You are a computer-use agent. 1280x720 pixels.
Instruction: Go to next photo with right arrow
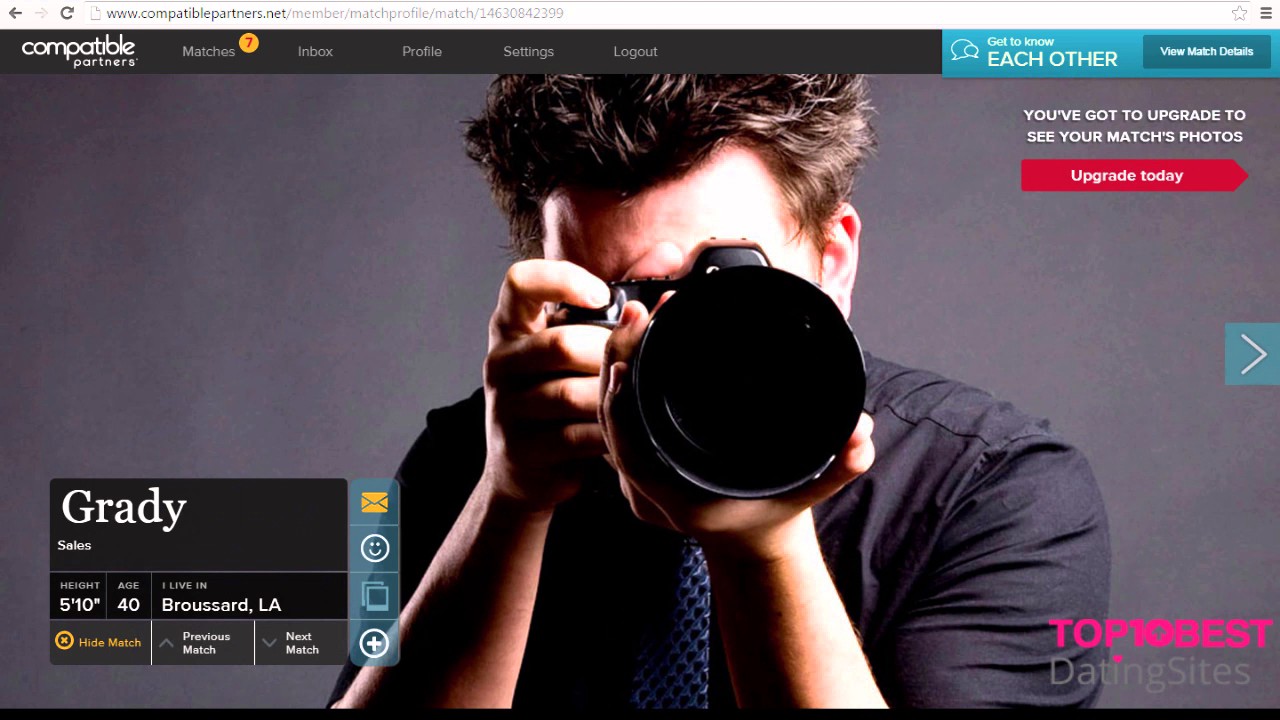coord(1253,354)
